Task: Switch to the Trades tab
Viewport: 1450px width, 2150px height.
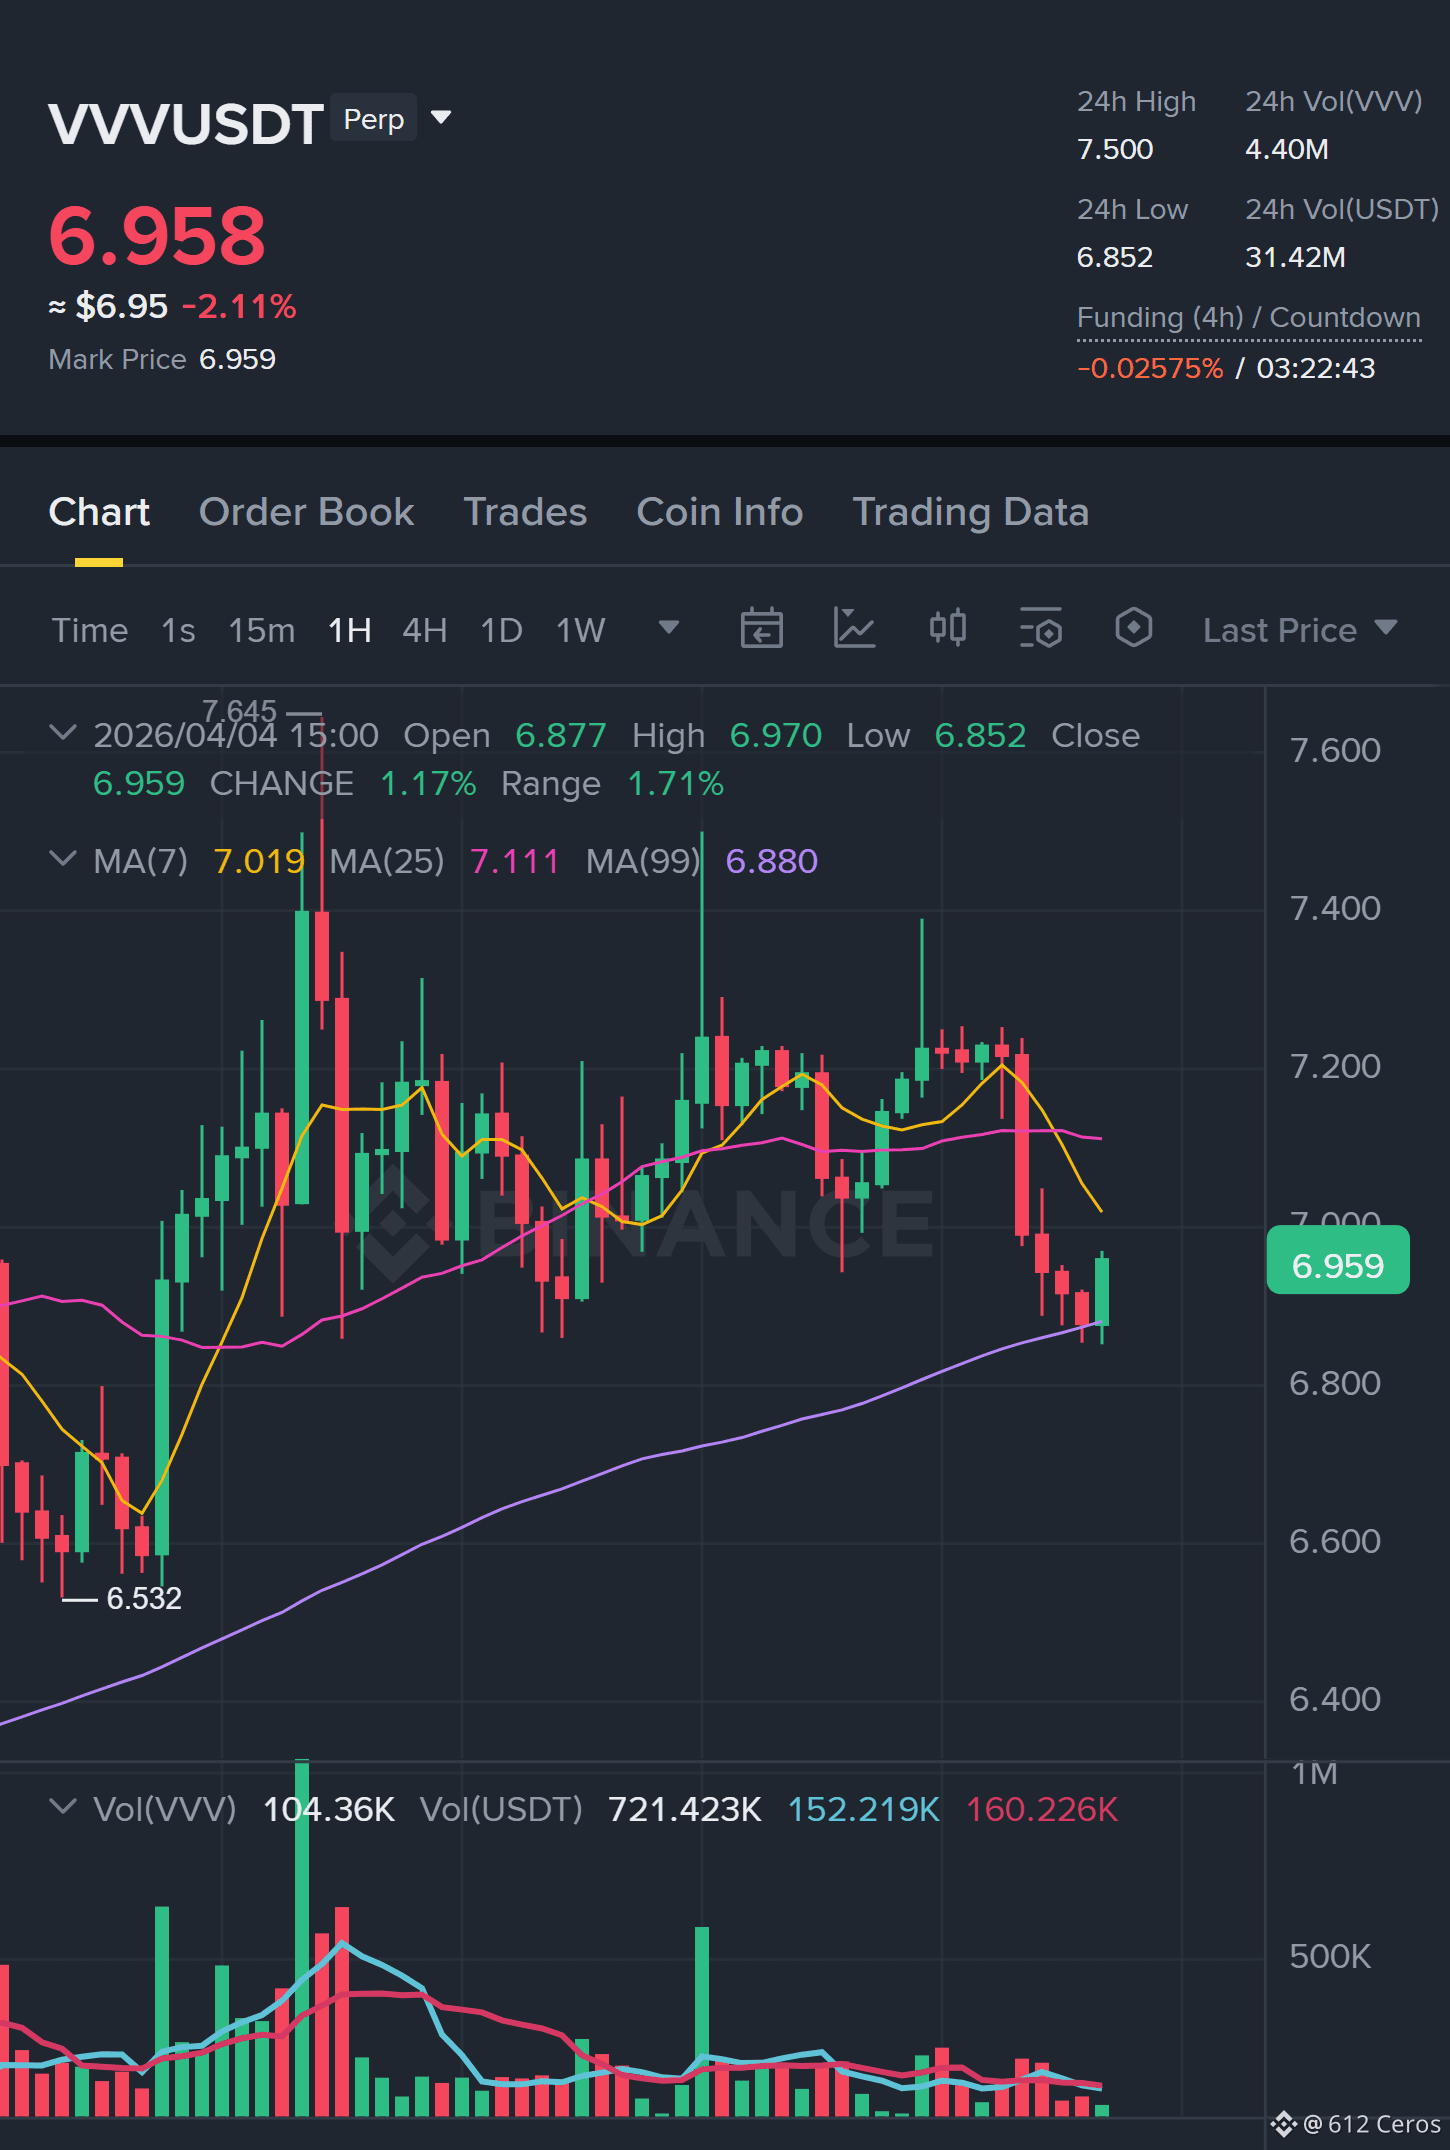Action: [525, 512]
